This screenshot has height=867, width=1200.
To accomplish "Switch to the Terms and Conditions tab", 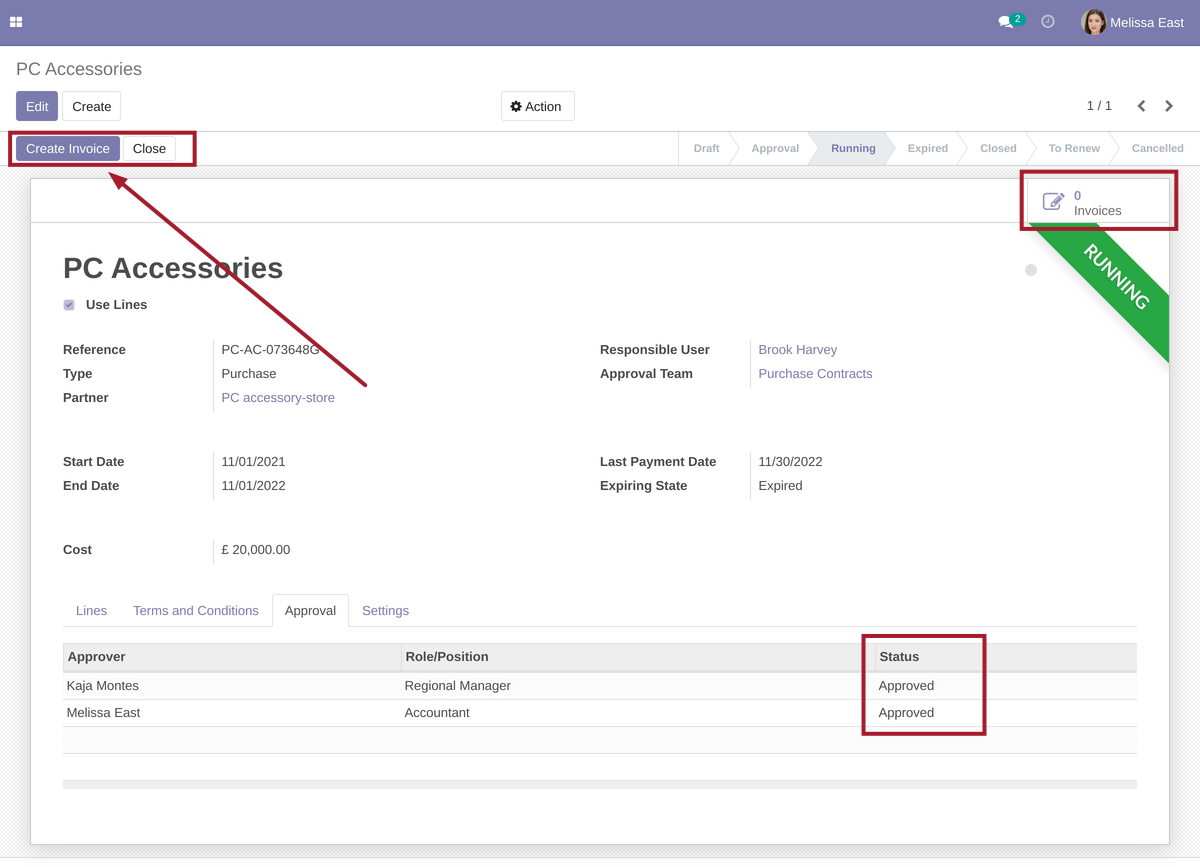I will 195,611.
